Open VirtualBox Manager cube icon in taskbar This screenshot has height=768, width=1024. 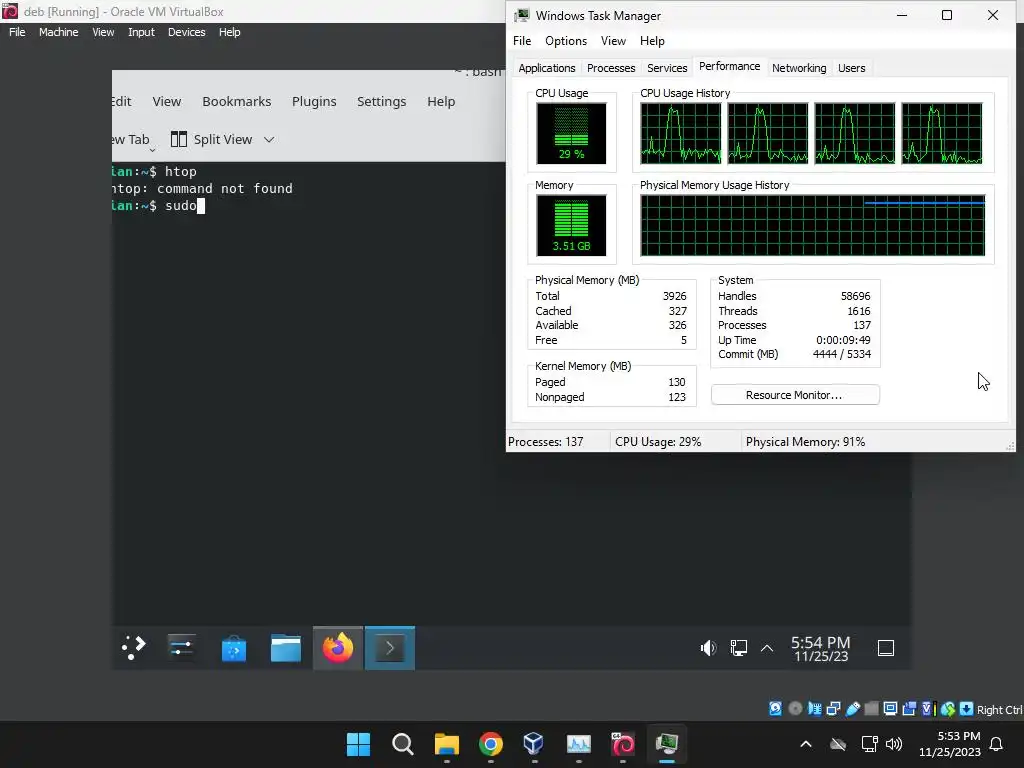pos(534,744)
